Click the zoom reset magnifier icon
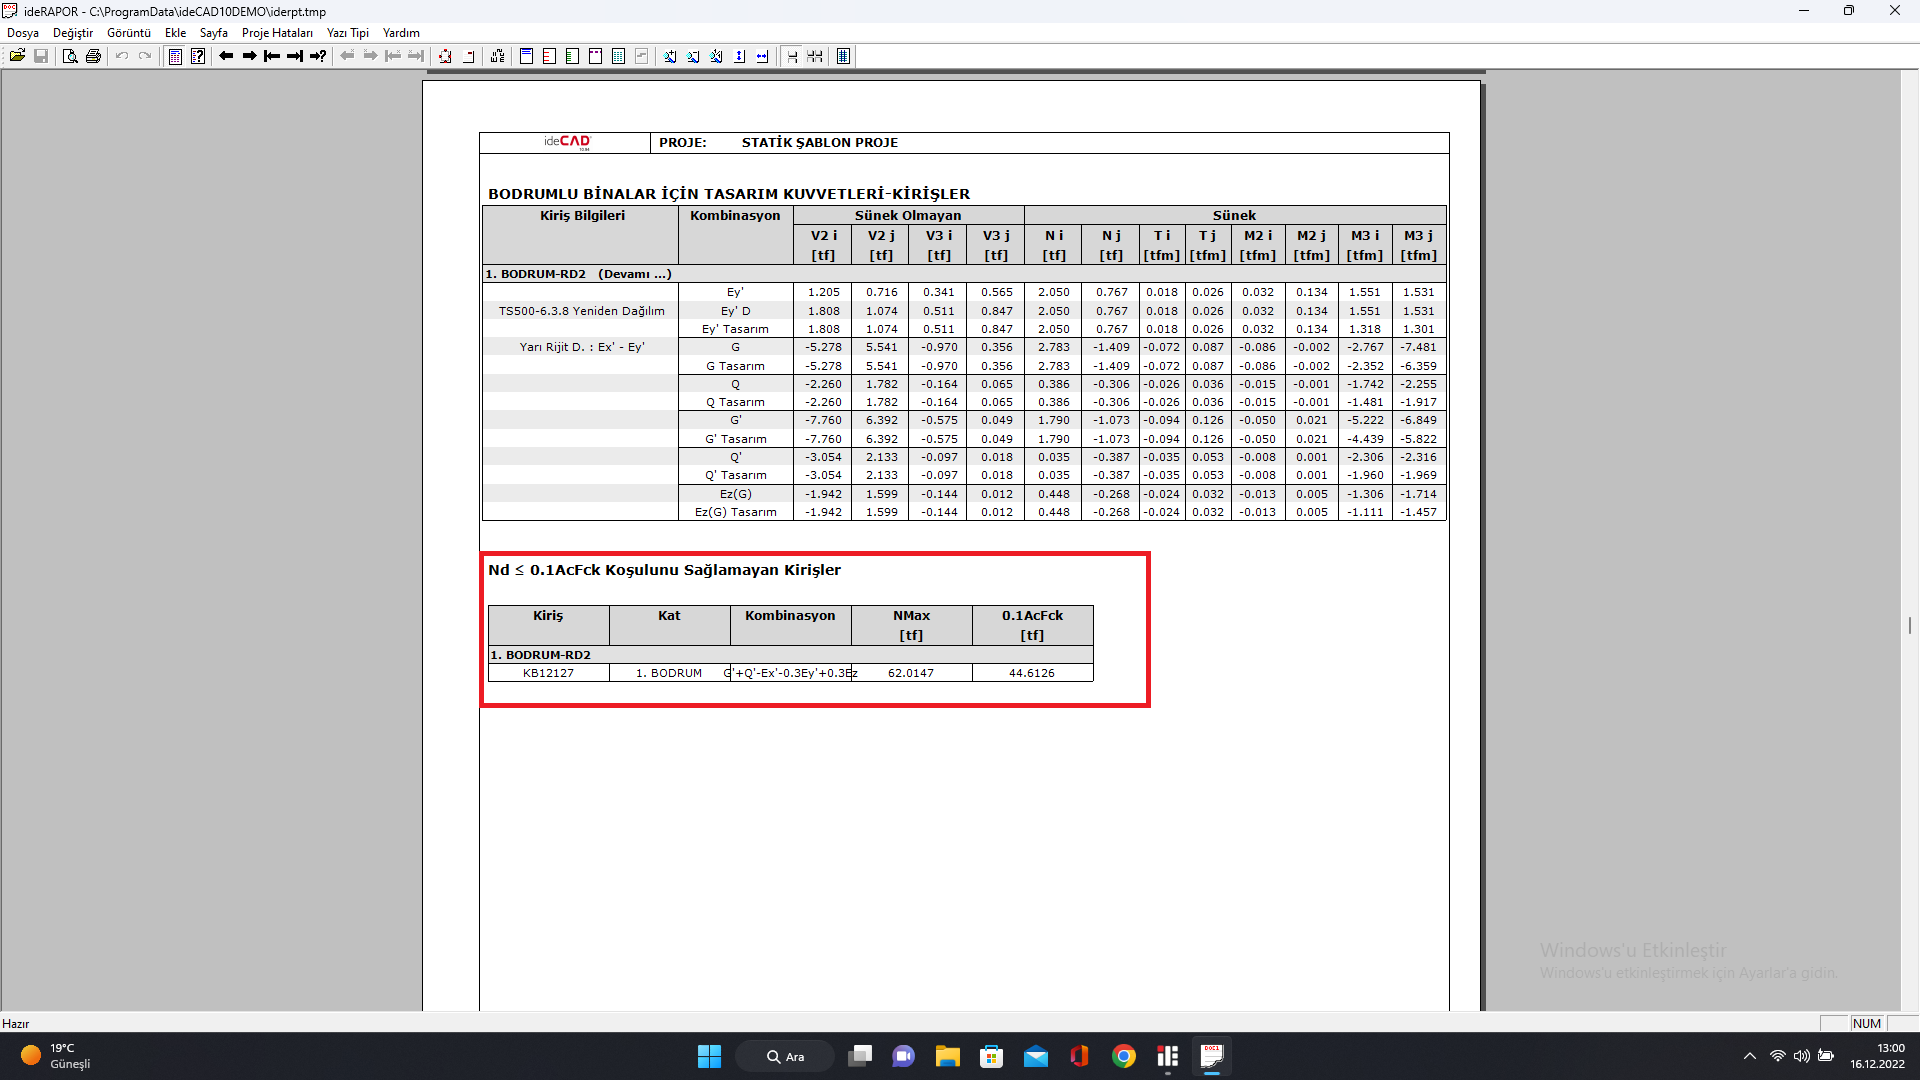The width and height of the screenshot is (1920, 1080). (716, 56)
